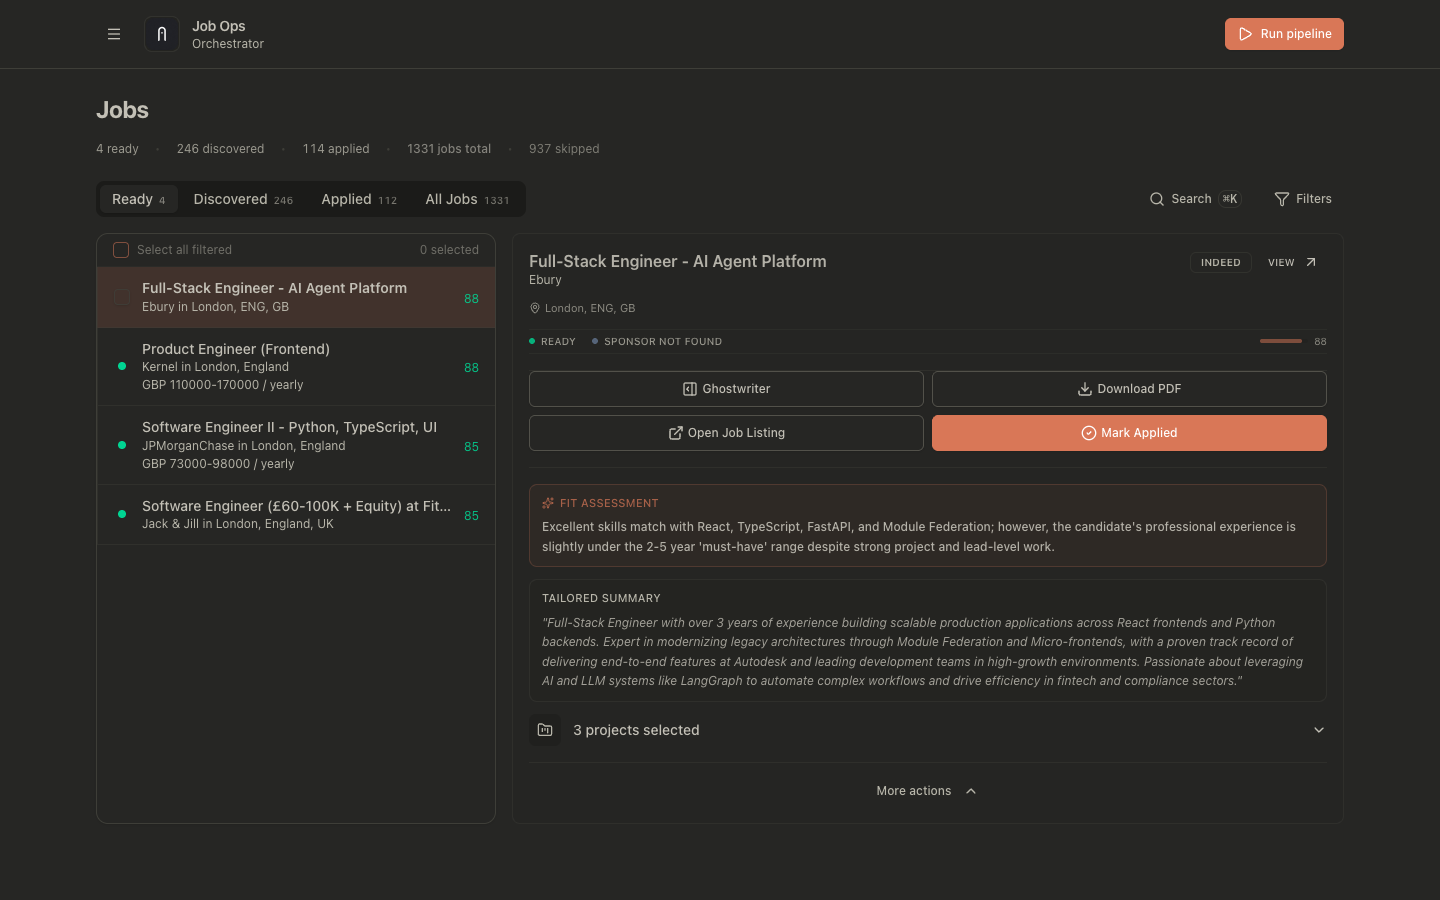
Task: Open the hamburger navigation menu
Action: 114,33
